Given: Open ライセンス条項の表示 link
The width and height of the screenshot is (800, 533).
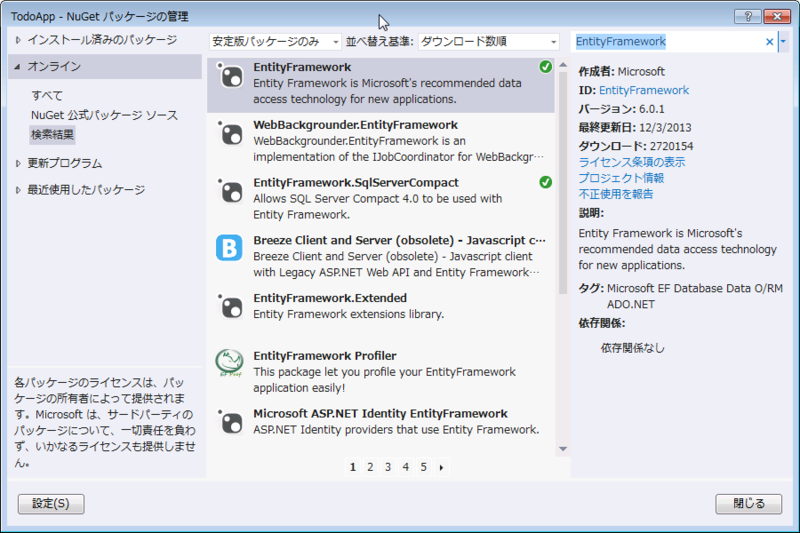Looking at the screenshot, I should [632, 162].
